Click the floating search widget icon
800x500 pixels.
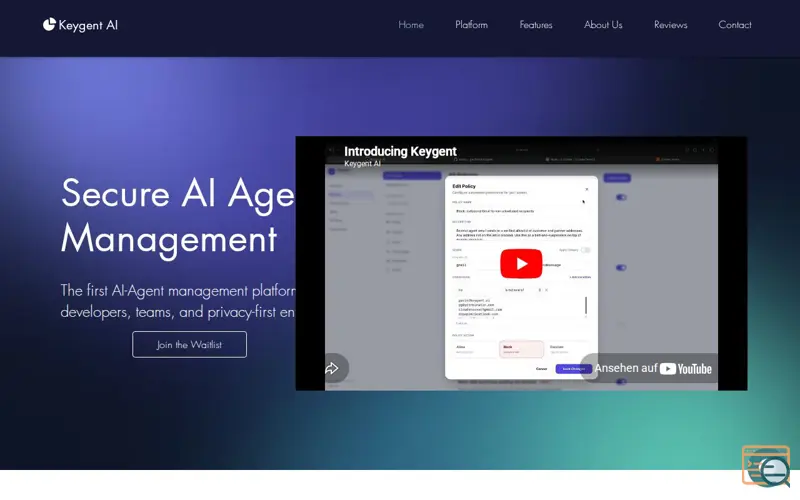[766, 466]
